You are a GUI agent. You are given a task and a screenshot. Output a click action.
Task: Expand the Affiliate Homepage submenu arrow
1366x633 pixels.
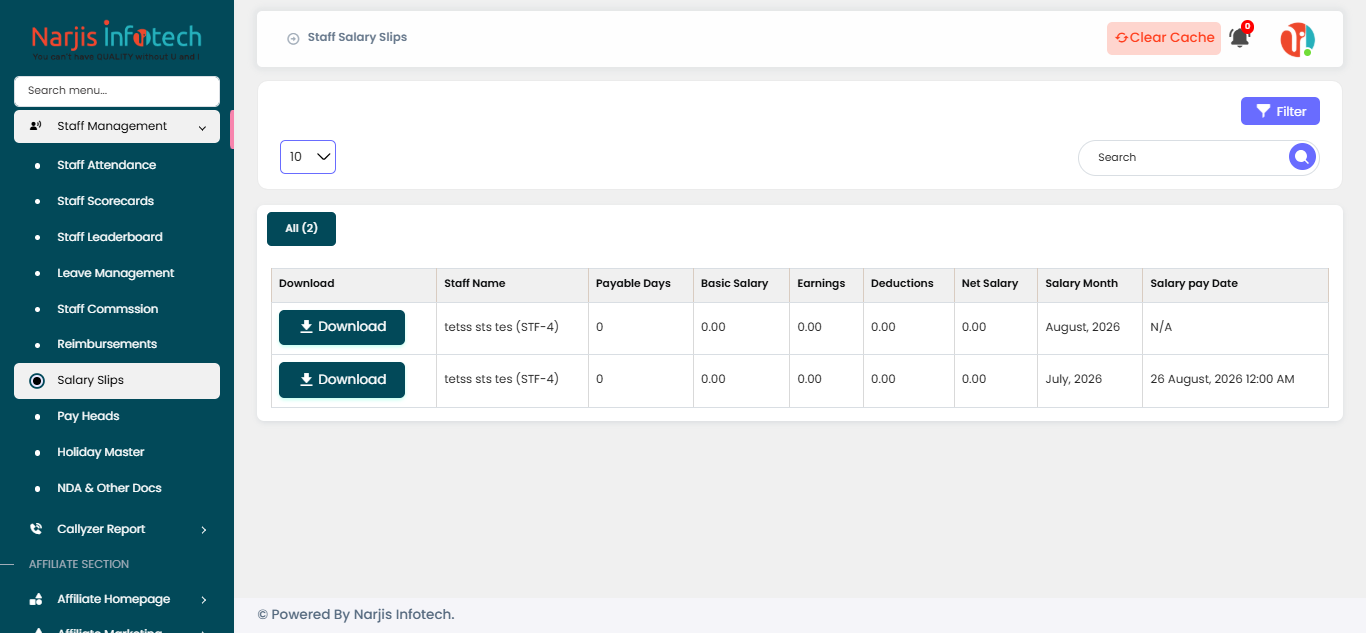(x=203, y=599)
